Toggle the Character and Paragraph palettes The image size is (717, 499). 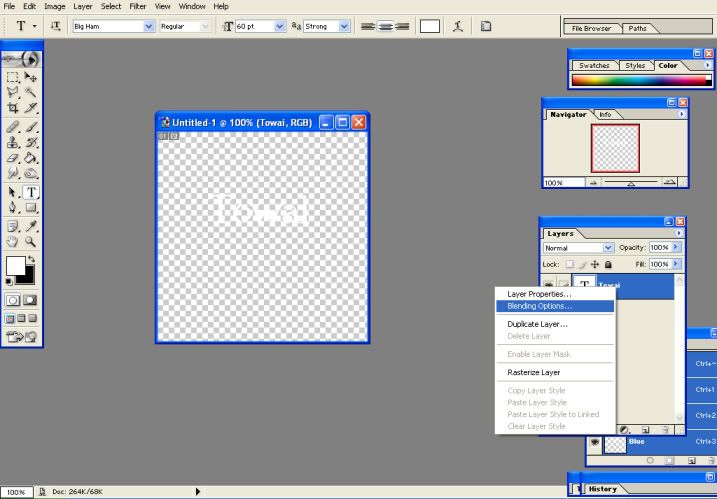click(486, 27)
